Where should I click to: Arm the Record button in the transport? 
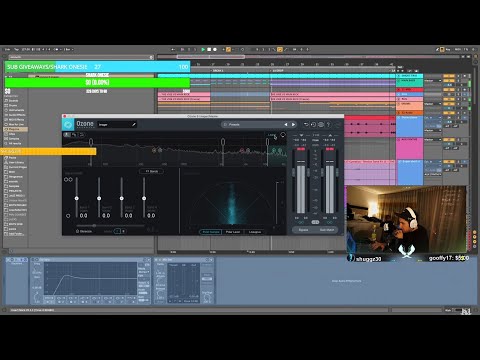(x=215, y=49)
